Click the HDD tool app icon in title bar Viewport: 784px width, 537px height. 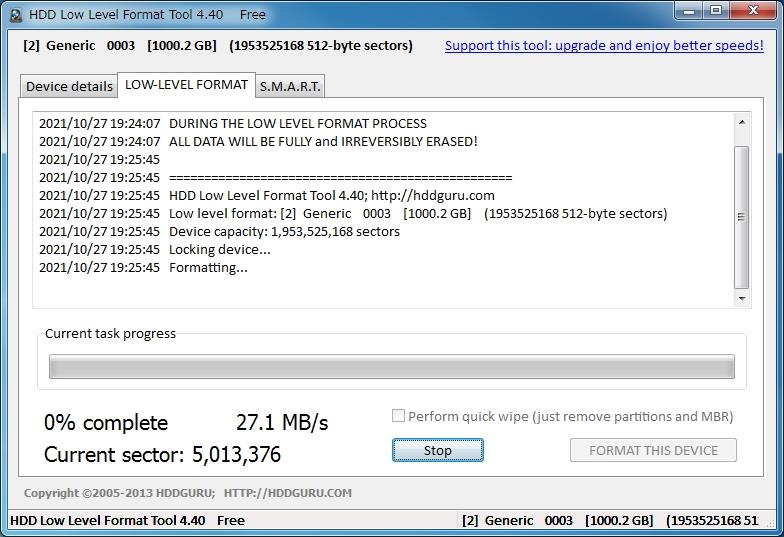coord(16,15)
